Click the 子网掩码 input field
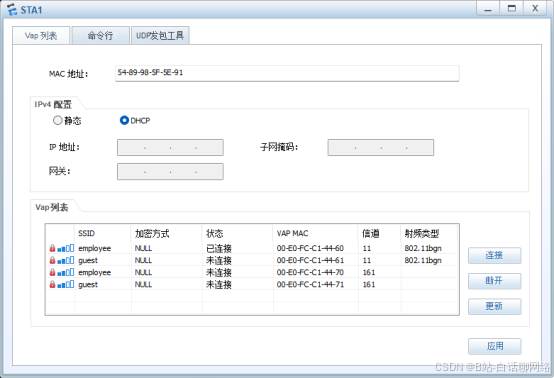The height and width of the screenshot is (378, 554). pyautogui.click(x=381, y=148)
